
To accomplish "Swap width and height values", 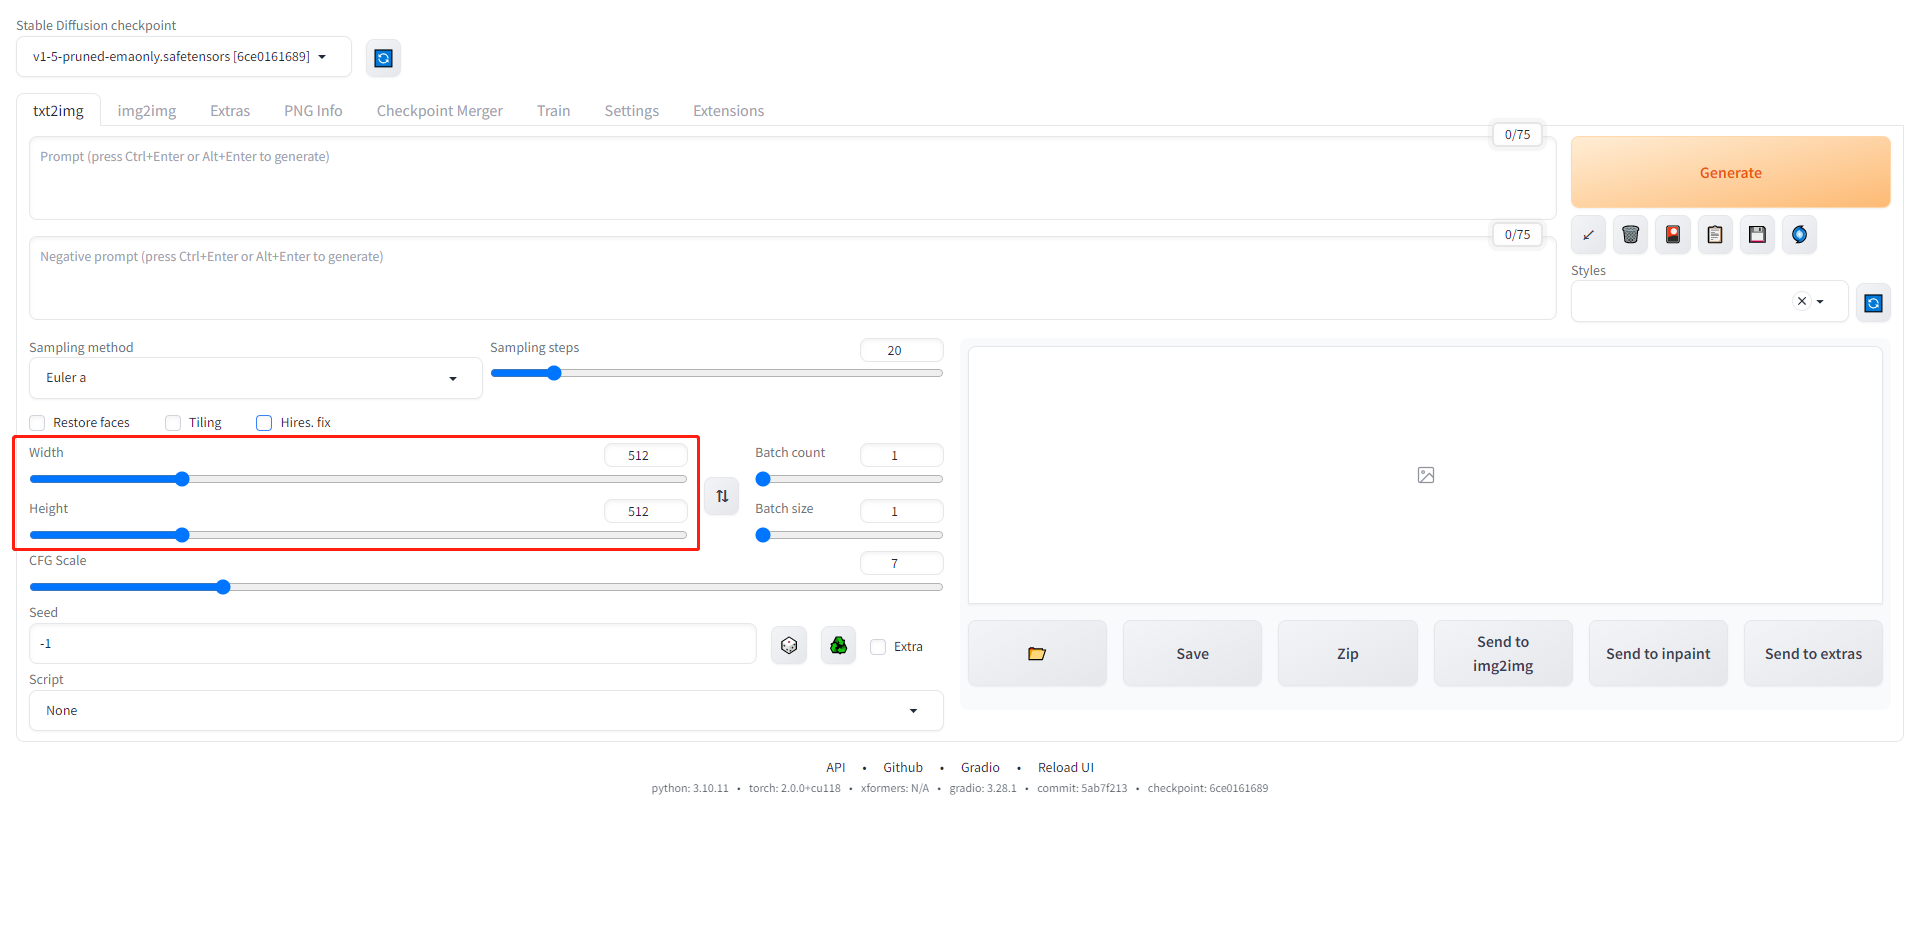I will click(x=722, y=496).
